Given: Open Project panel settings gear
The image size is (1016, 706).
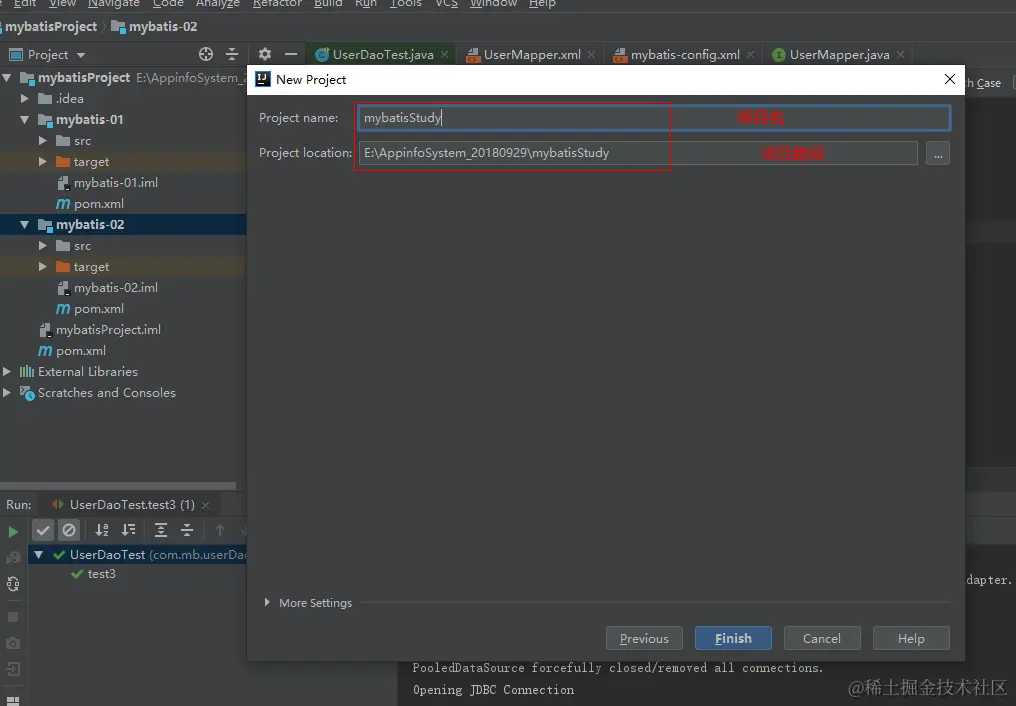Looking at the screenshot, I should click(x=264, y=54).
